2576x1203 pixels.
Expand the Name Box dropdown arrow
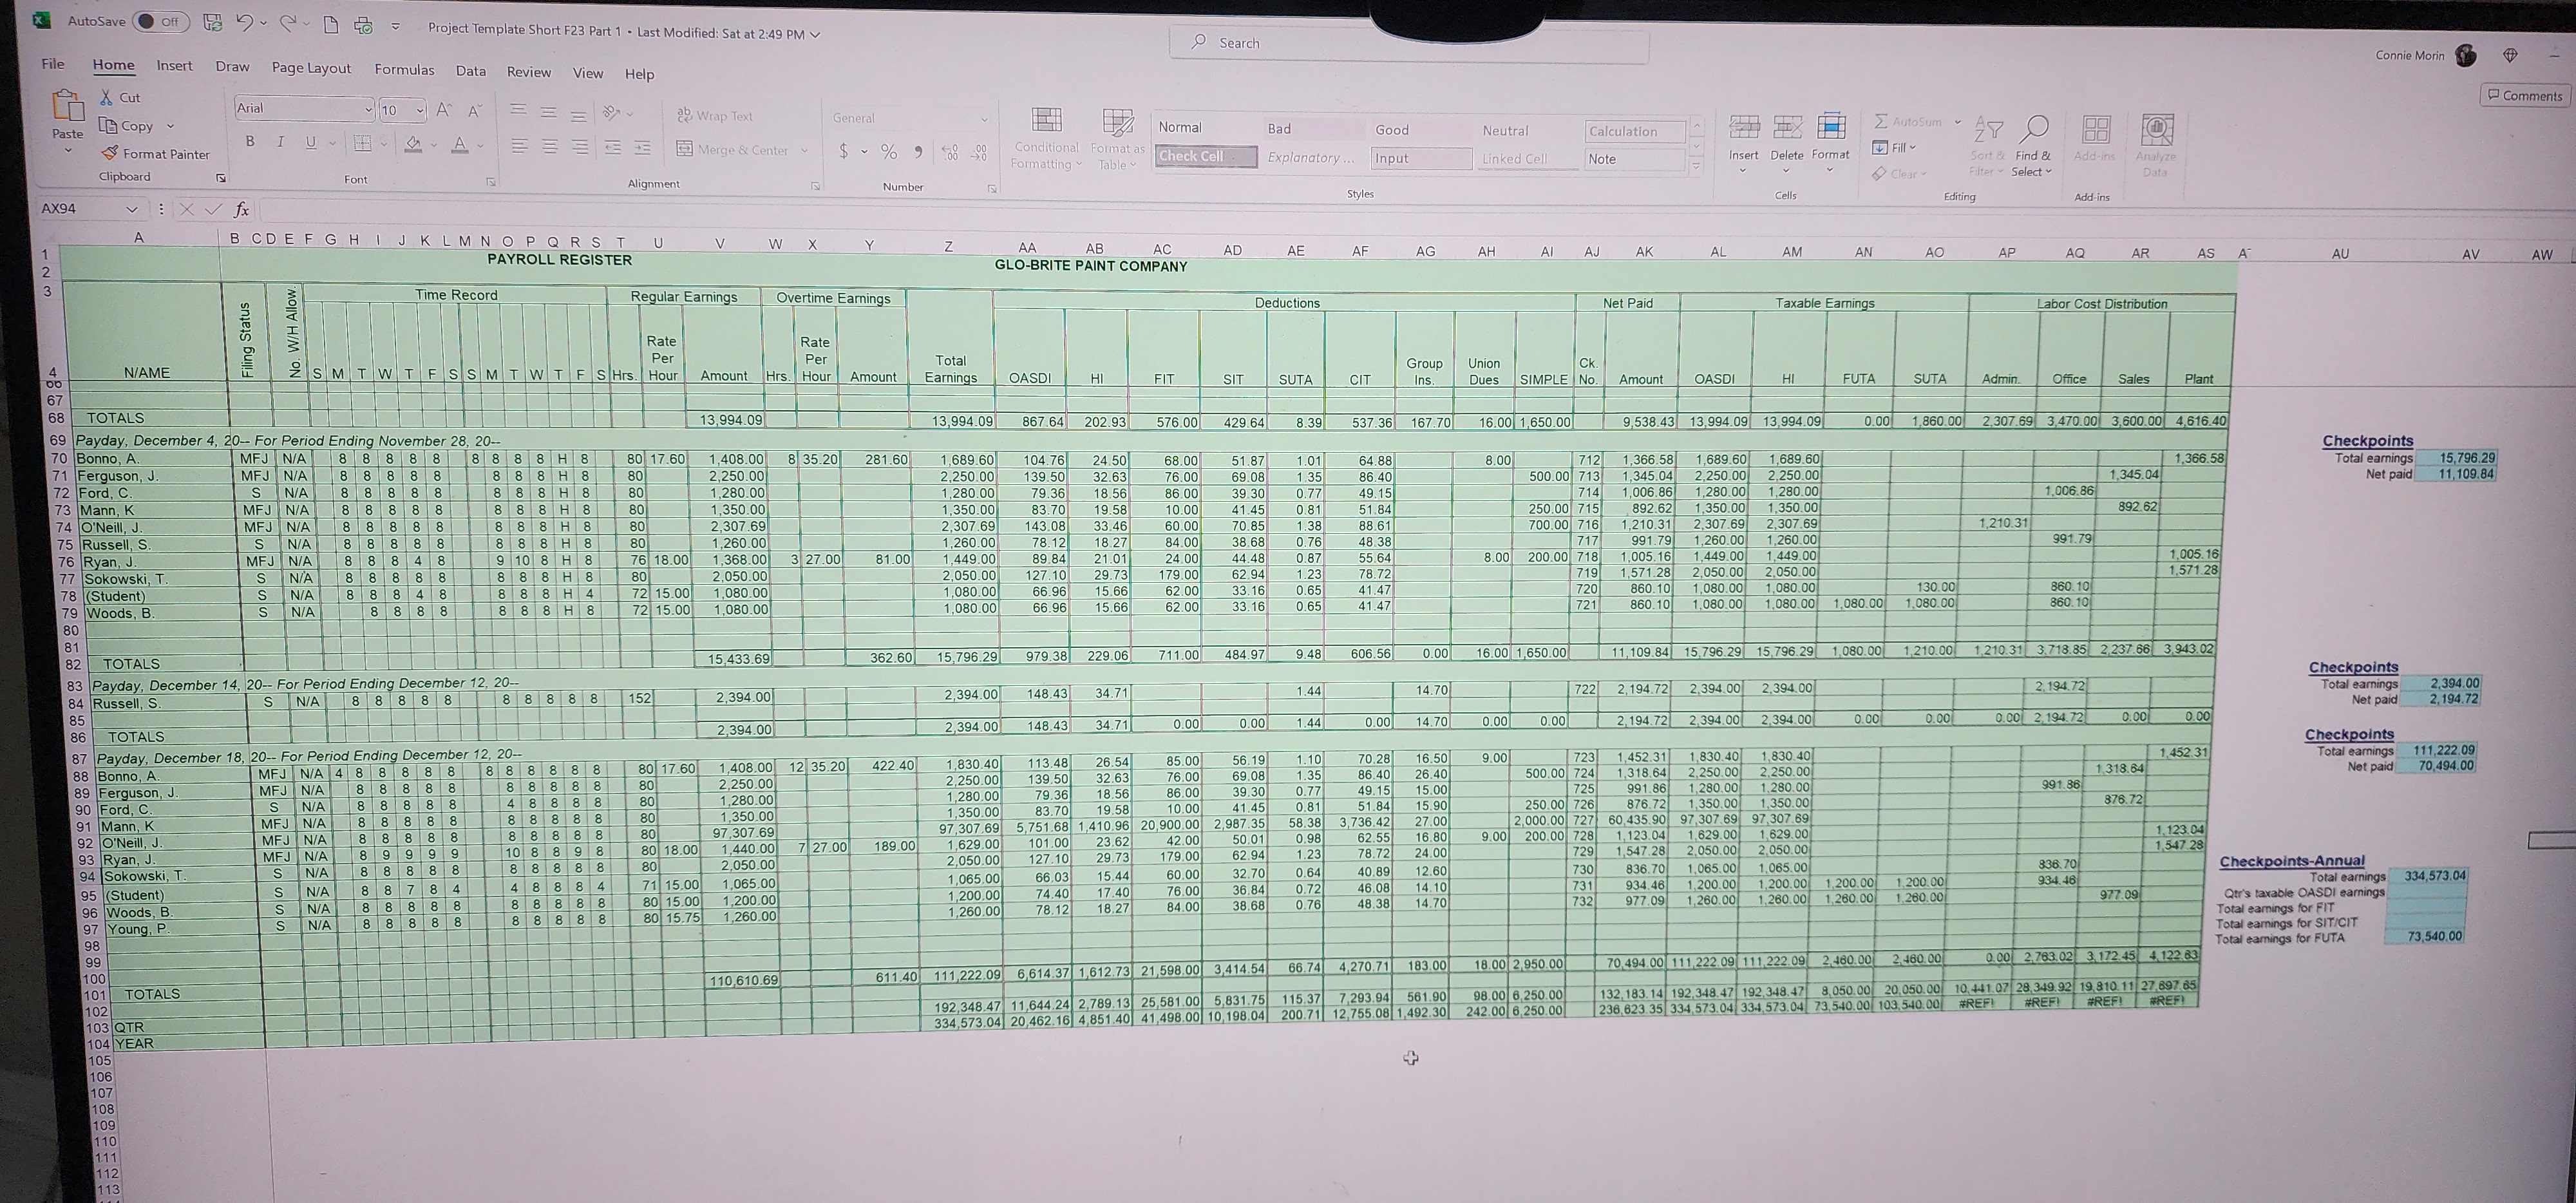pos(131,209)
